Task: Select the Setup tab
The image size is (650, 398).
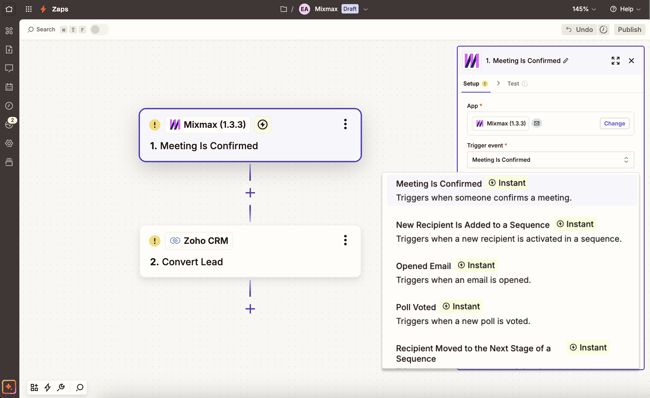Action: [475, 84]
